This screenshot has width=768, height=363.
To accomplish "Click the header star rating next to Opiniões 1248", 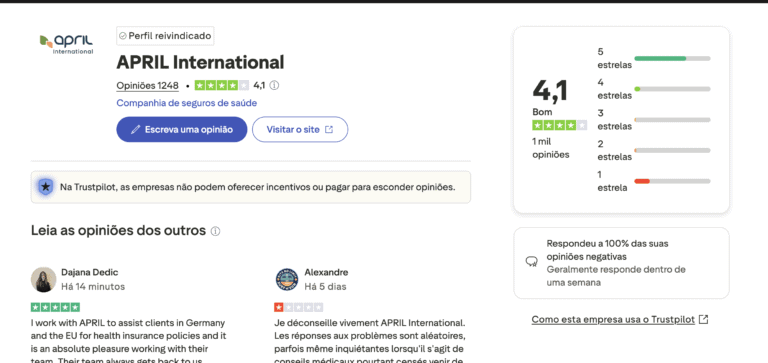I will (x=222, y=85).
